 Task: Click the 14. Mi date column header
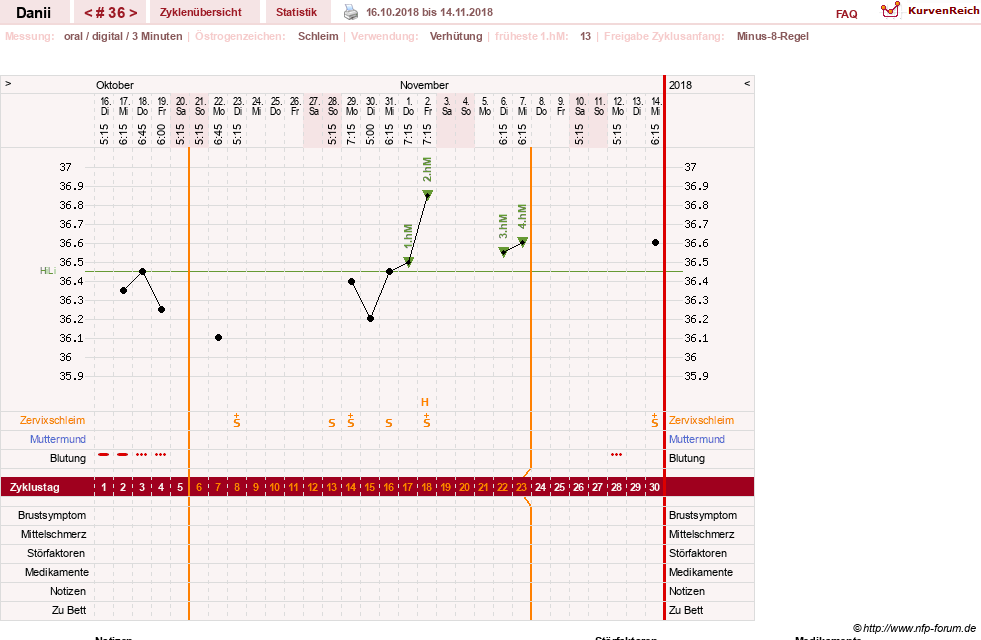655,106
